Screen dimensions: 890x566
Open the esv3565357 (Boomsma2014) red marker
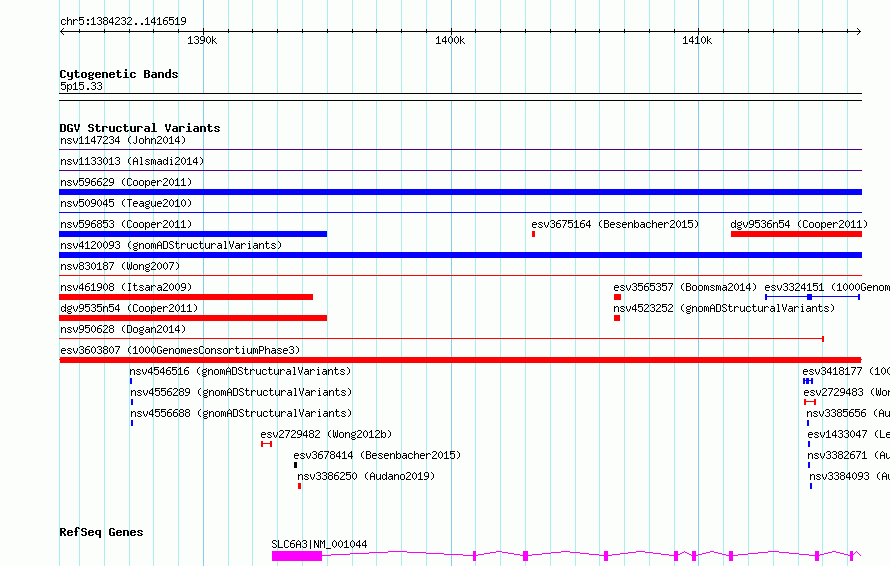coord(618,297)
